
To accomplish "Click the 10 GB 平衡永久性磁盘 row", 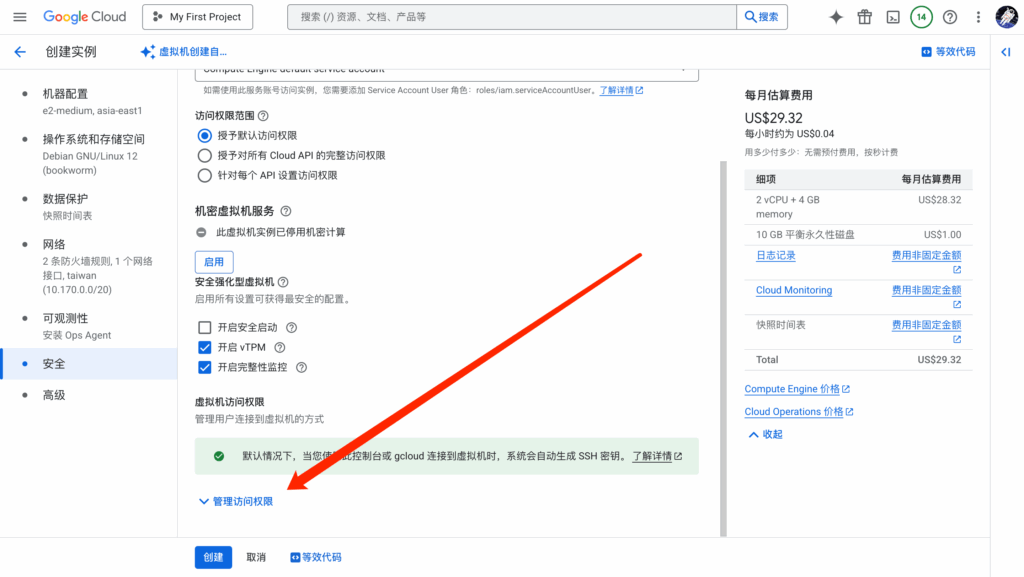I will [x=858, y=234].
